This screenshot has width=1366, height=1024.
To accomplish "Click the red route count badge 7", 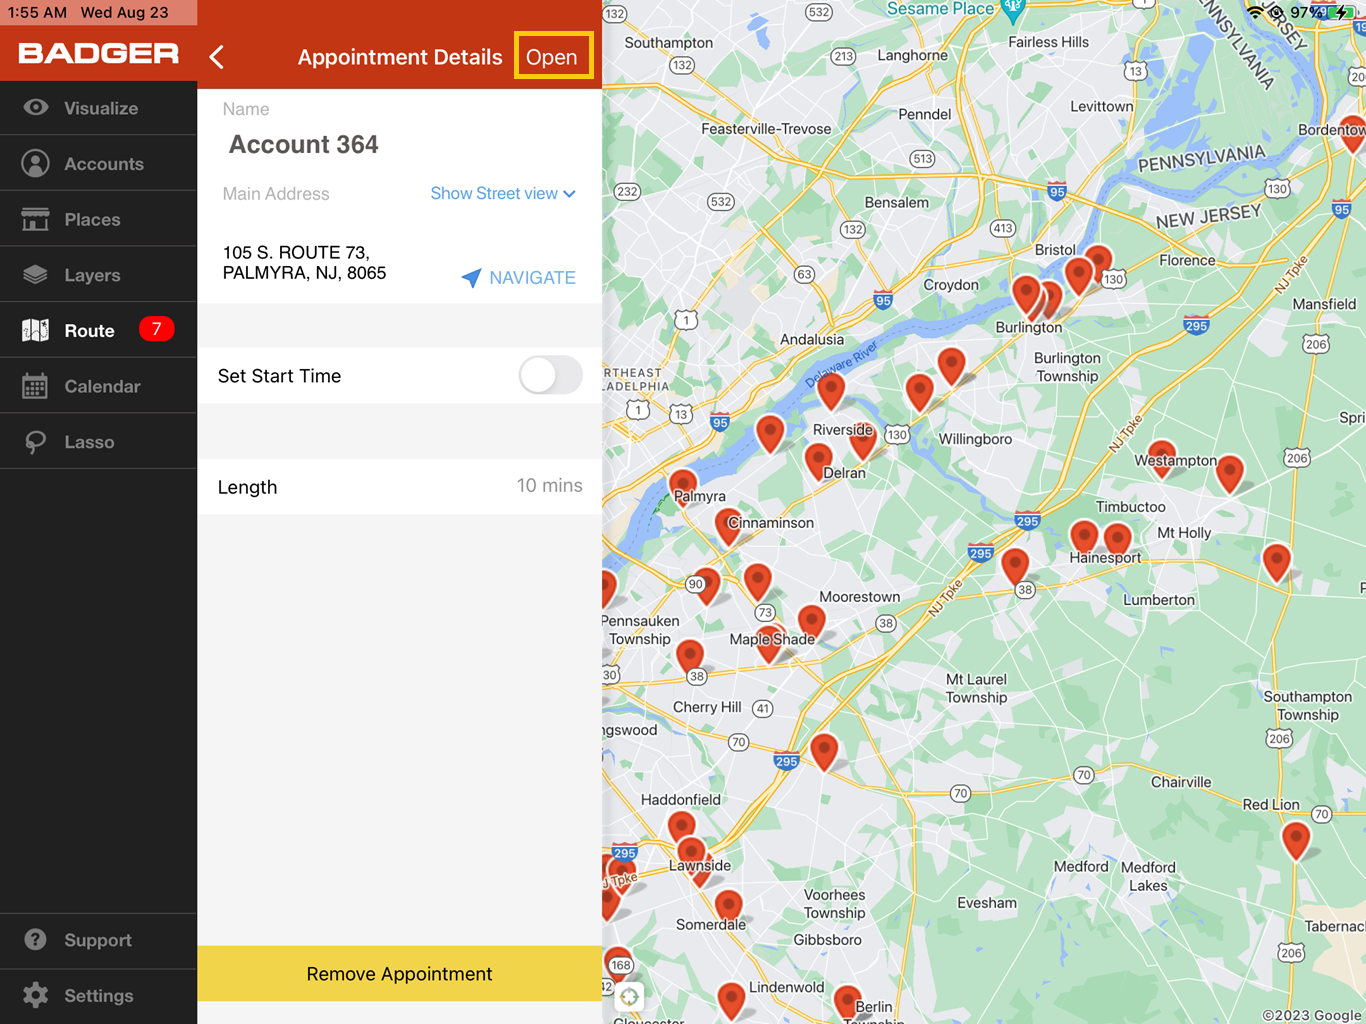I will [x=156, y=329].
